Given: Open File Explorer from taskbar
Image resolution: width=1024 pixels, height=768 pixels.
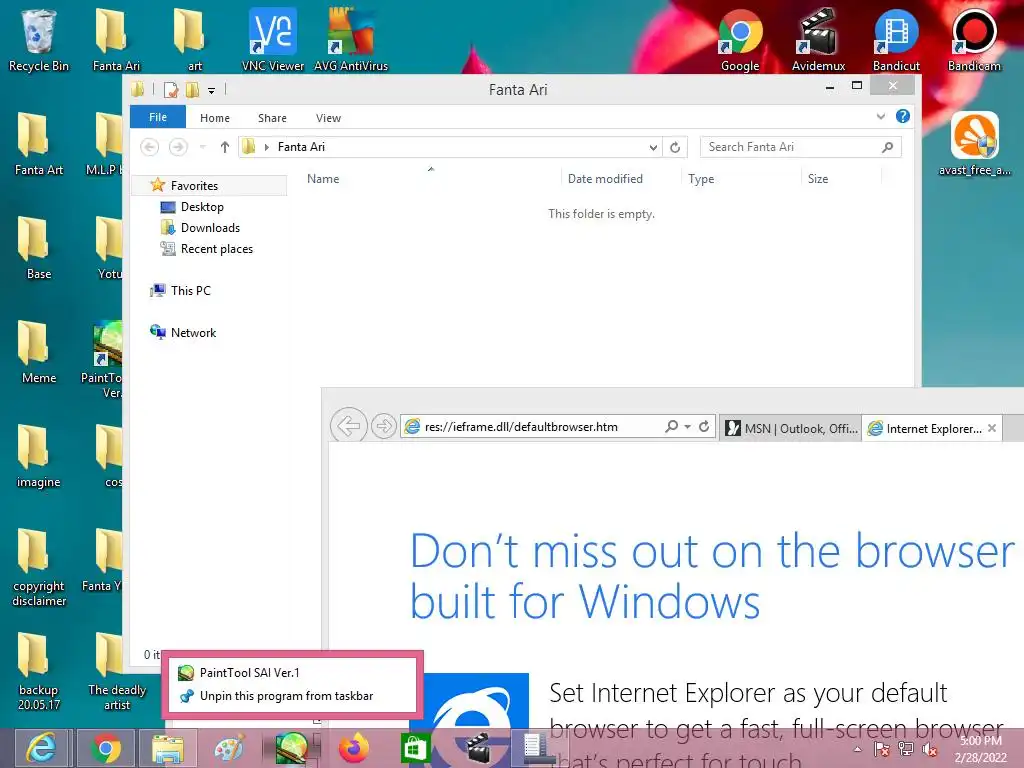Looking at the screenshot, I should (x=167, y=748).
